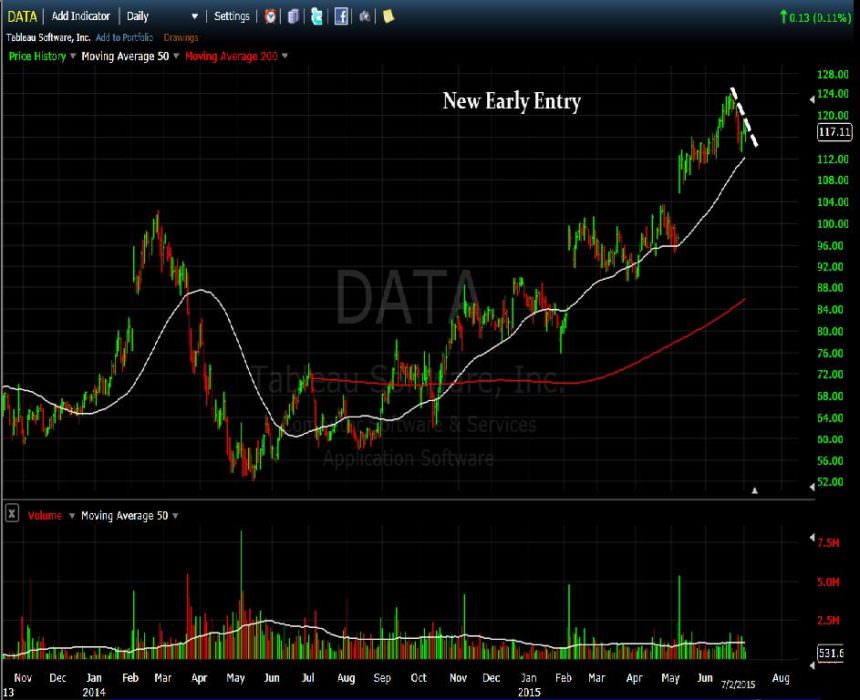
Task: Open the Daily timeframe dropdown
Action: pos(161,16)
